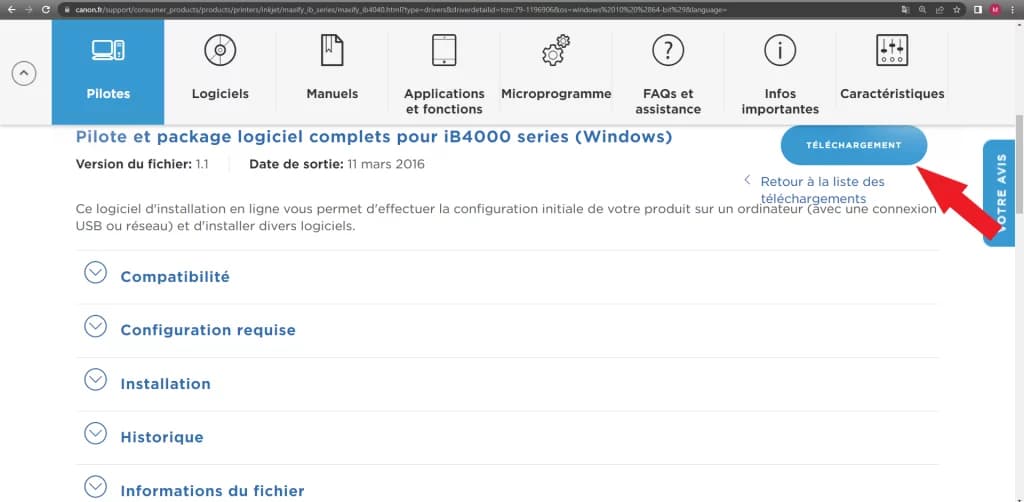Screen dimensions: 1024x502
Task: Click the Caractéristiques label
Action: (x=892, y=93)
